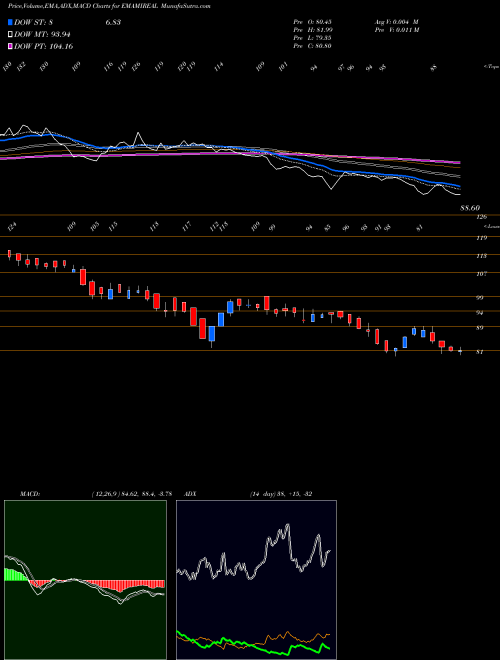The width and height of the screenshot is (500, 660).
Task: Click the first red candlestick on the left
Action: tap(9, 253)
